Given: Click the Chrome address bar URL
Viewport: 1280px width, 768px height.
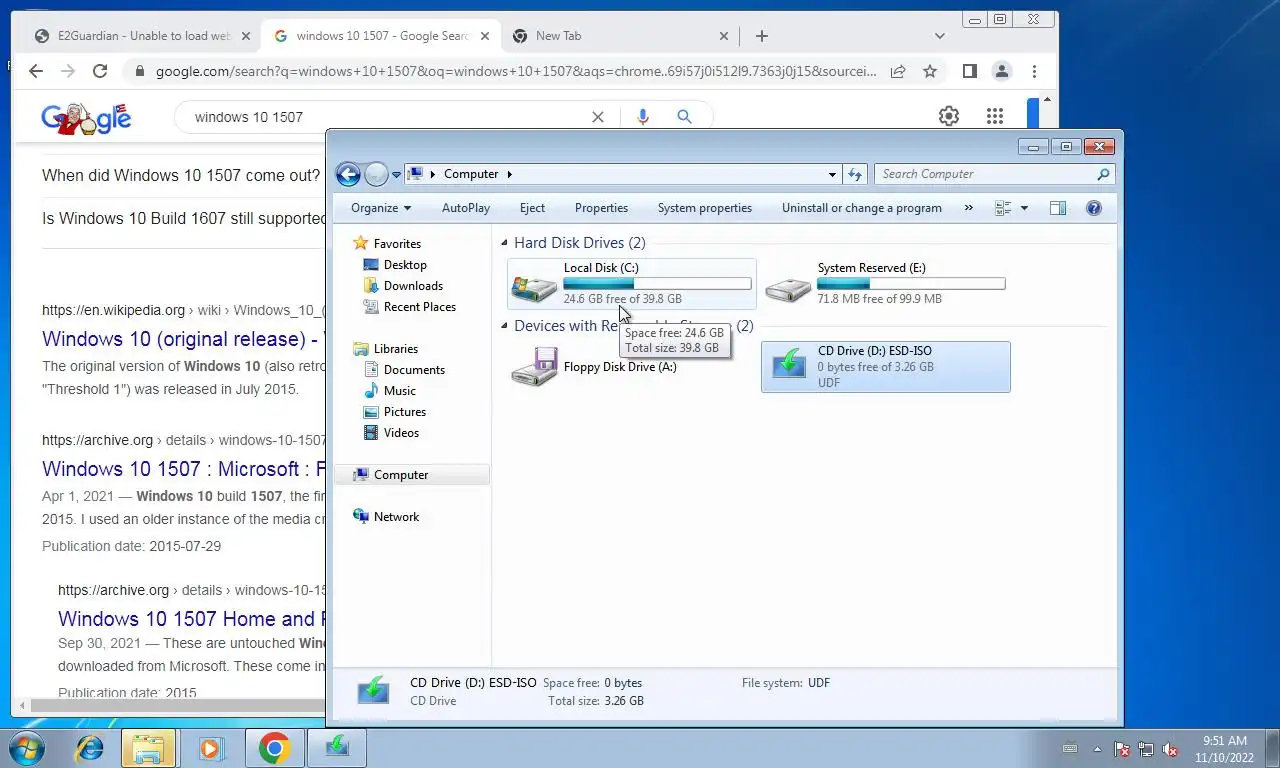Looking at the screenshot, I should click(x=516, y=71).
